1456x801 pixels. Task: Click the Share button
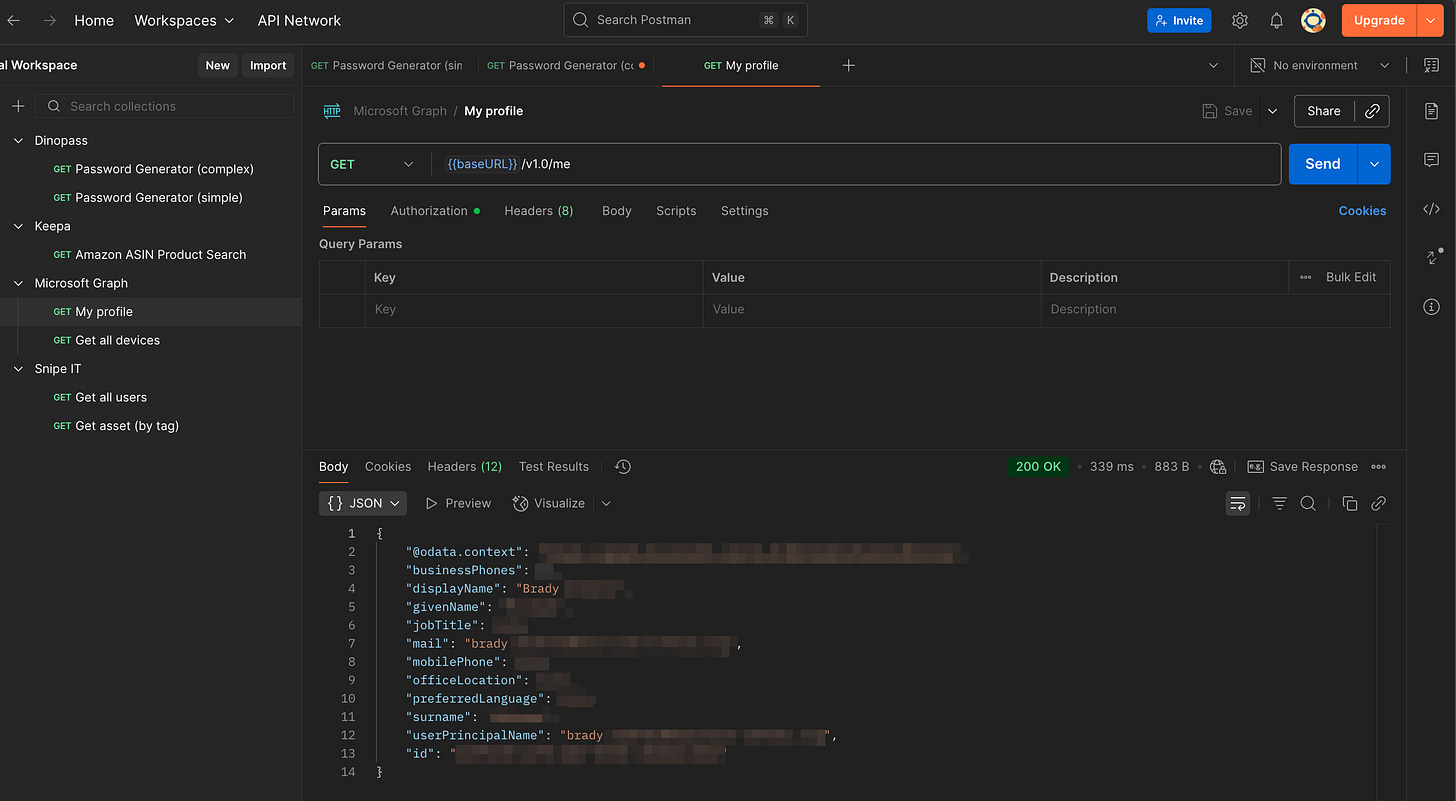[x=1324, y=111]
